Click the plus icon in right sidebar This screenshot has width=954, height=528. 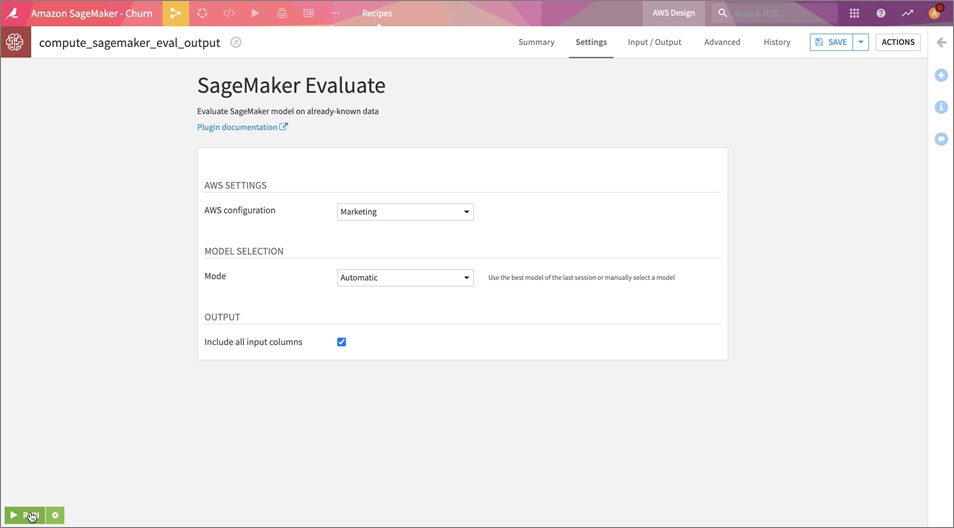[x=941, y=75]
